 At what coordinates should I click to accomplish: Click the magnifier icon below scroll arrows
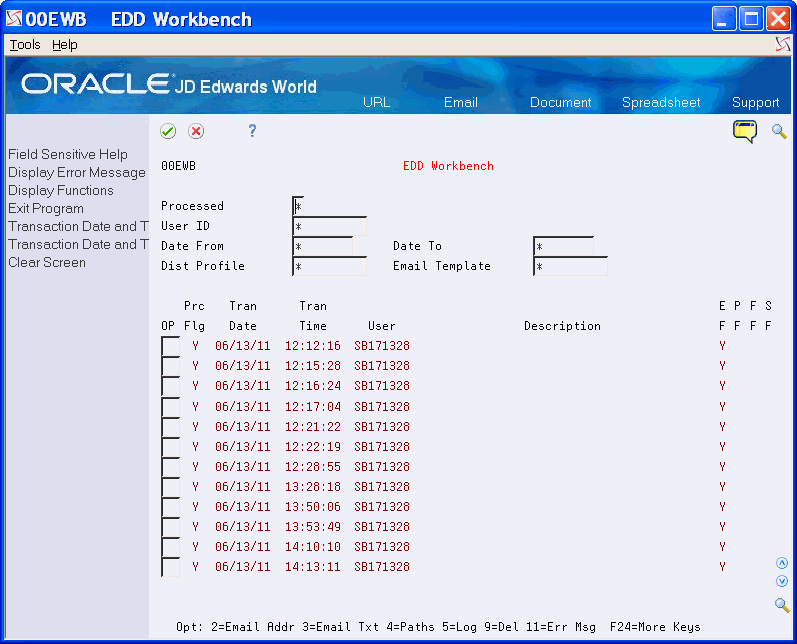pos(782,605)
